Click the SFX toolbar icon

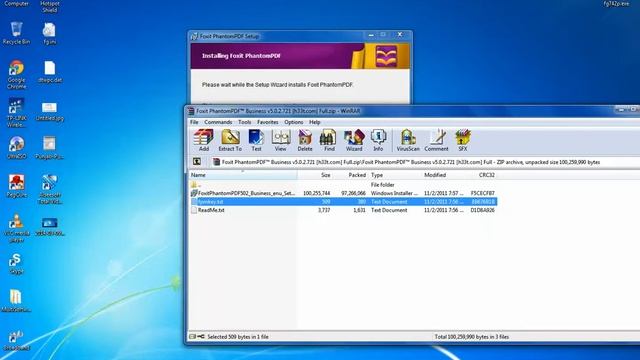[x=463, y=140]
